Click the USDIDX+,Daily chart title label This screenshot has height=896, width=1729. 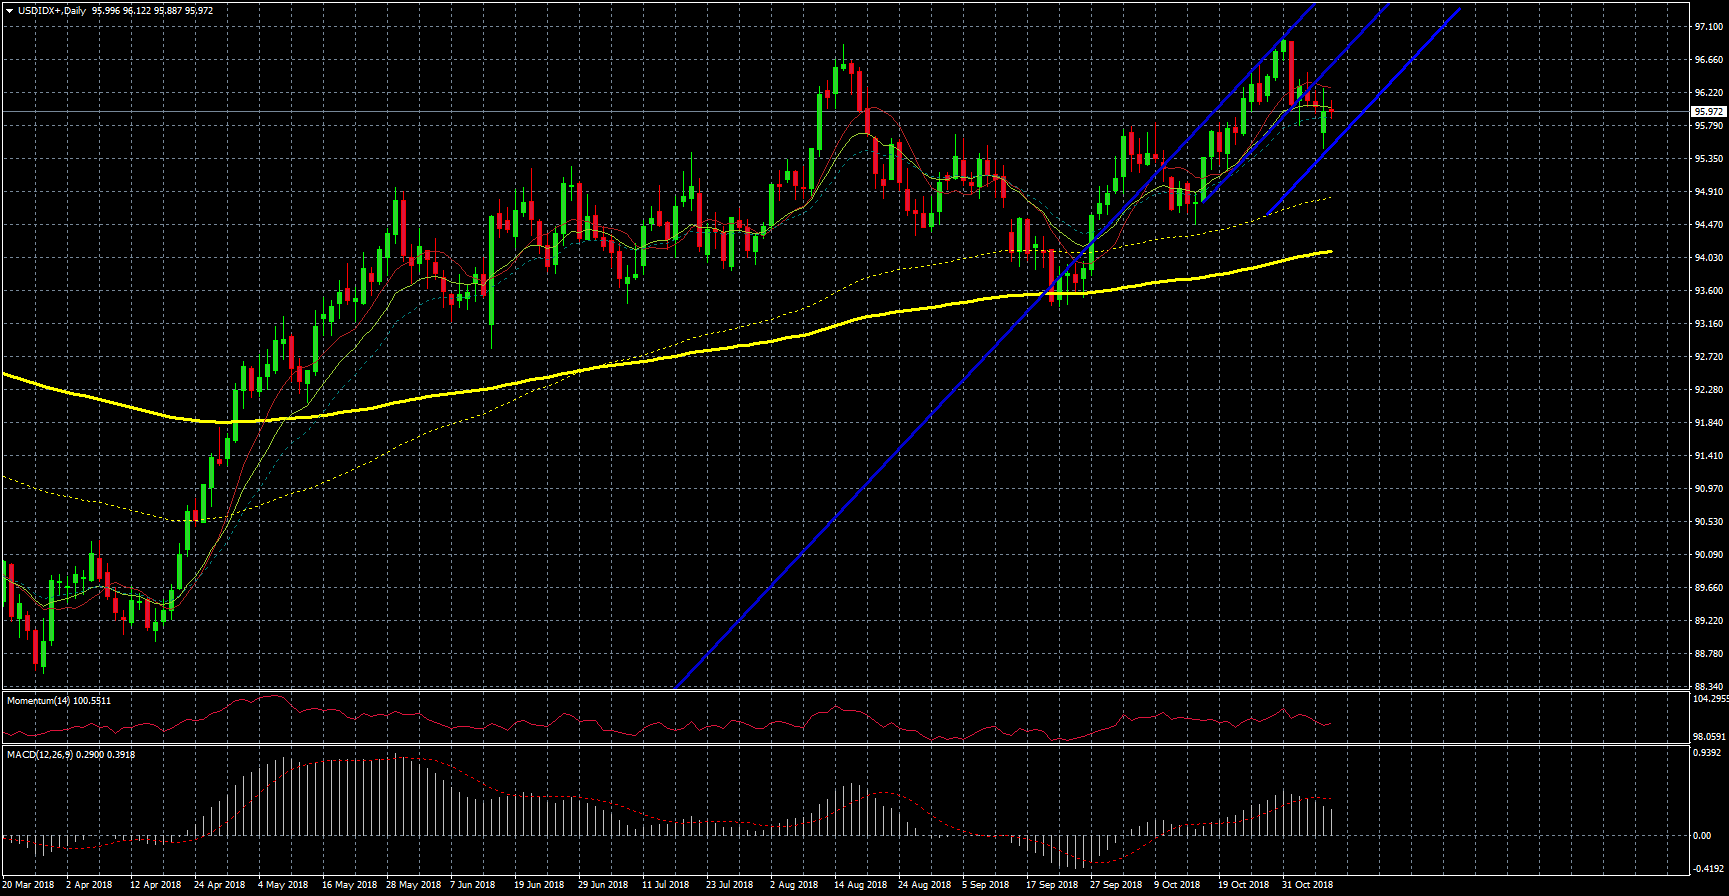52,11
